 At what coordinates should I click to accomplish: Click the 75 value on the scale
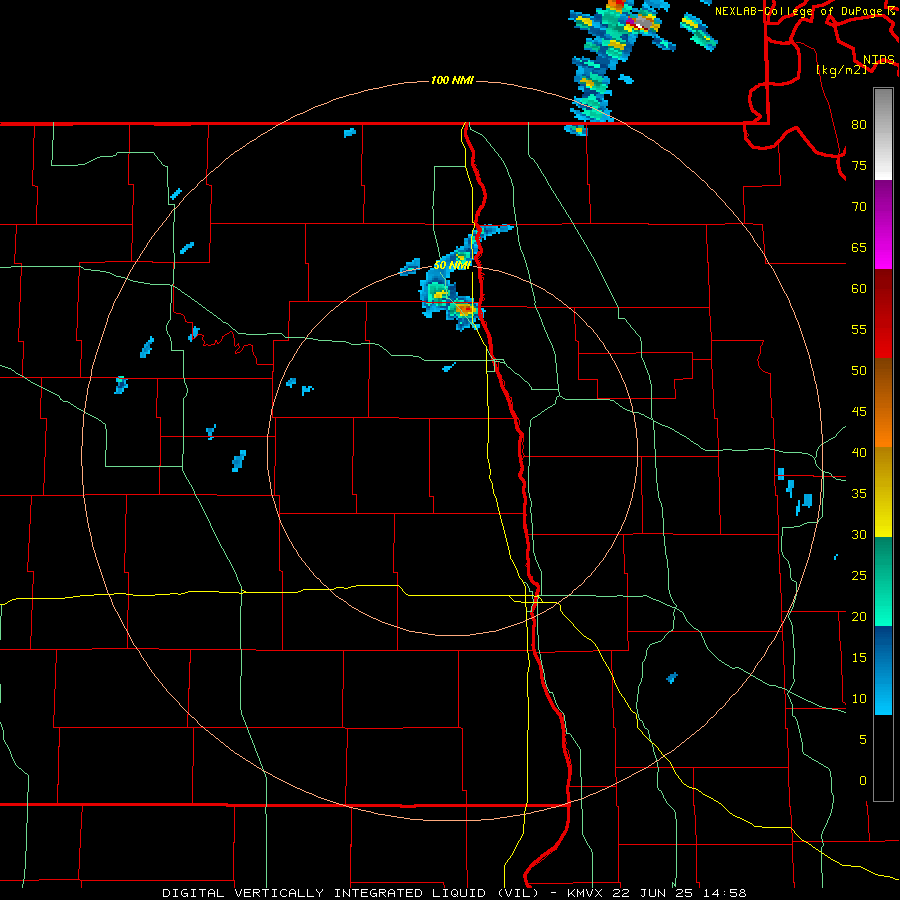[859, 166]
